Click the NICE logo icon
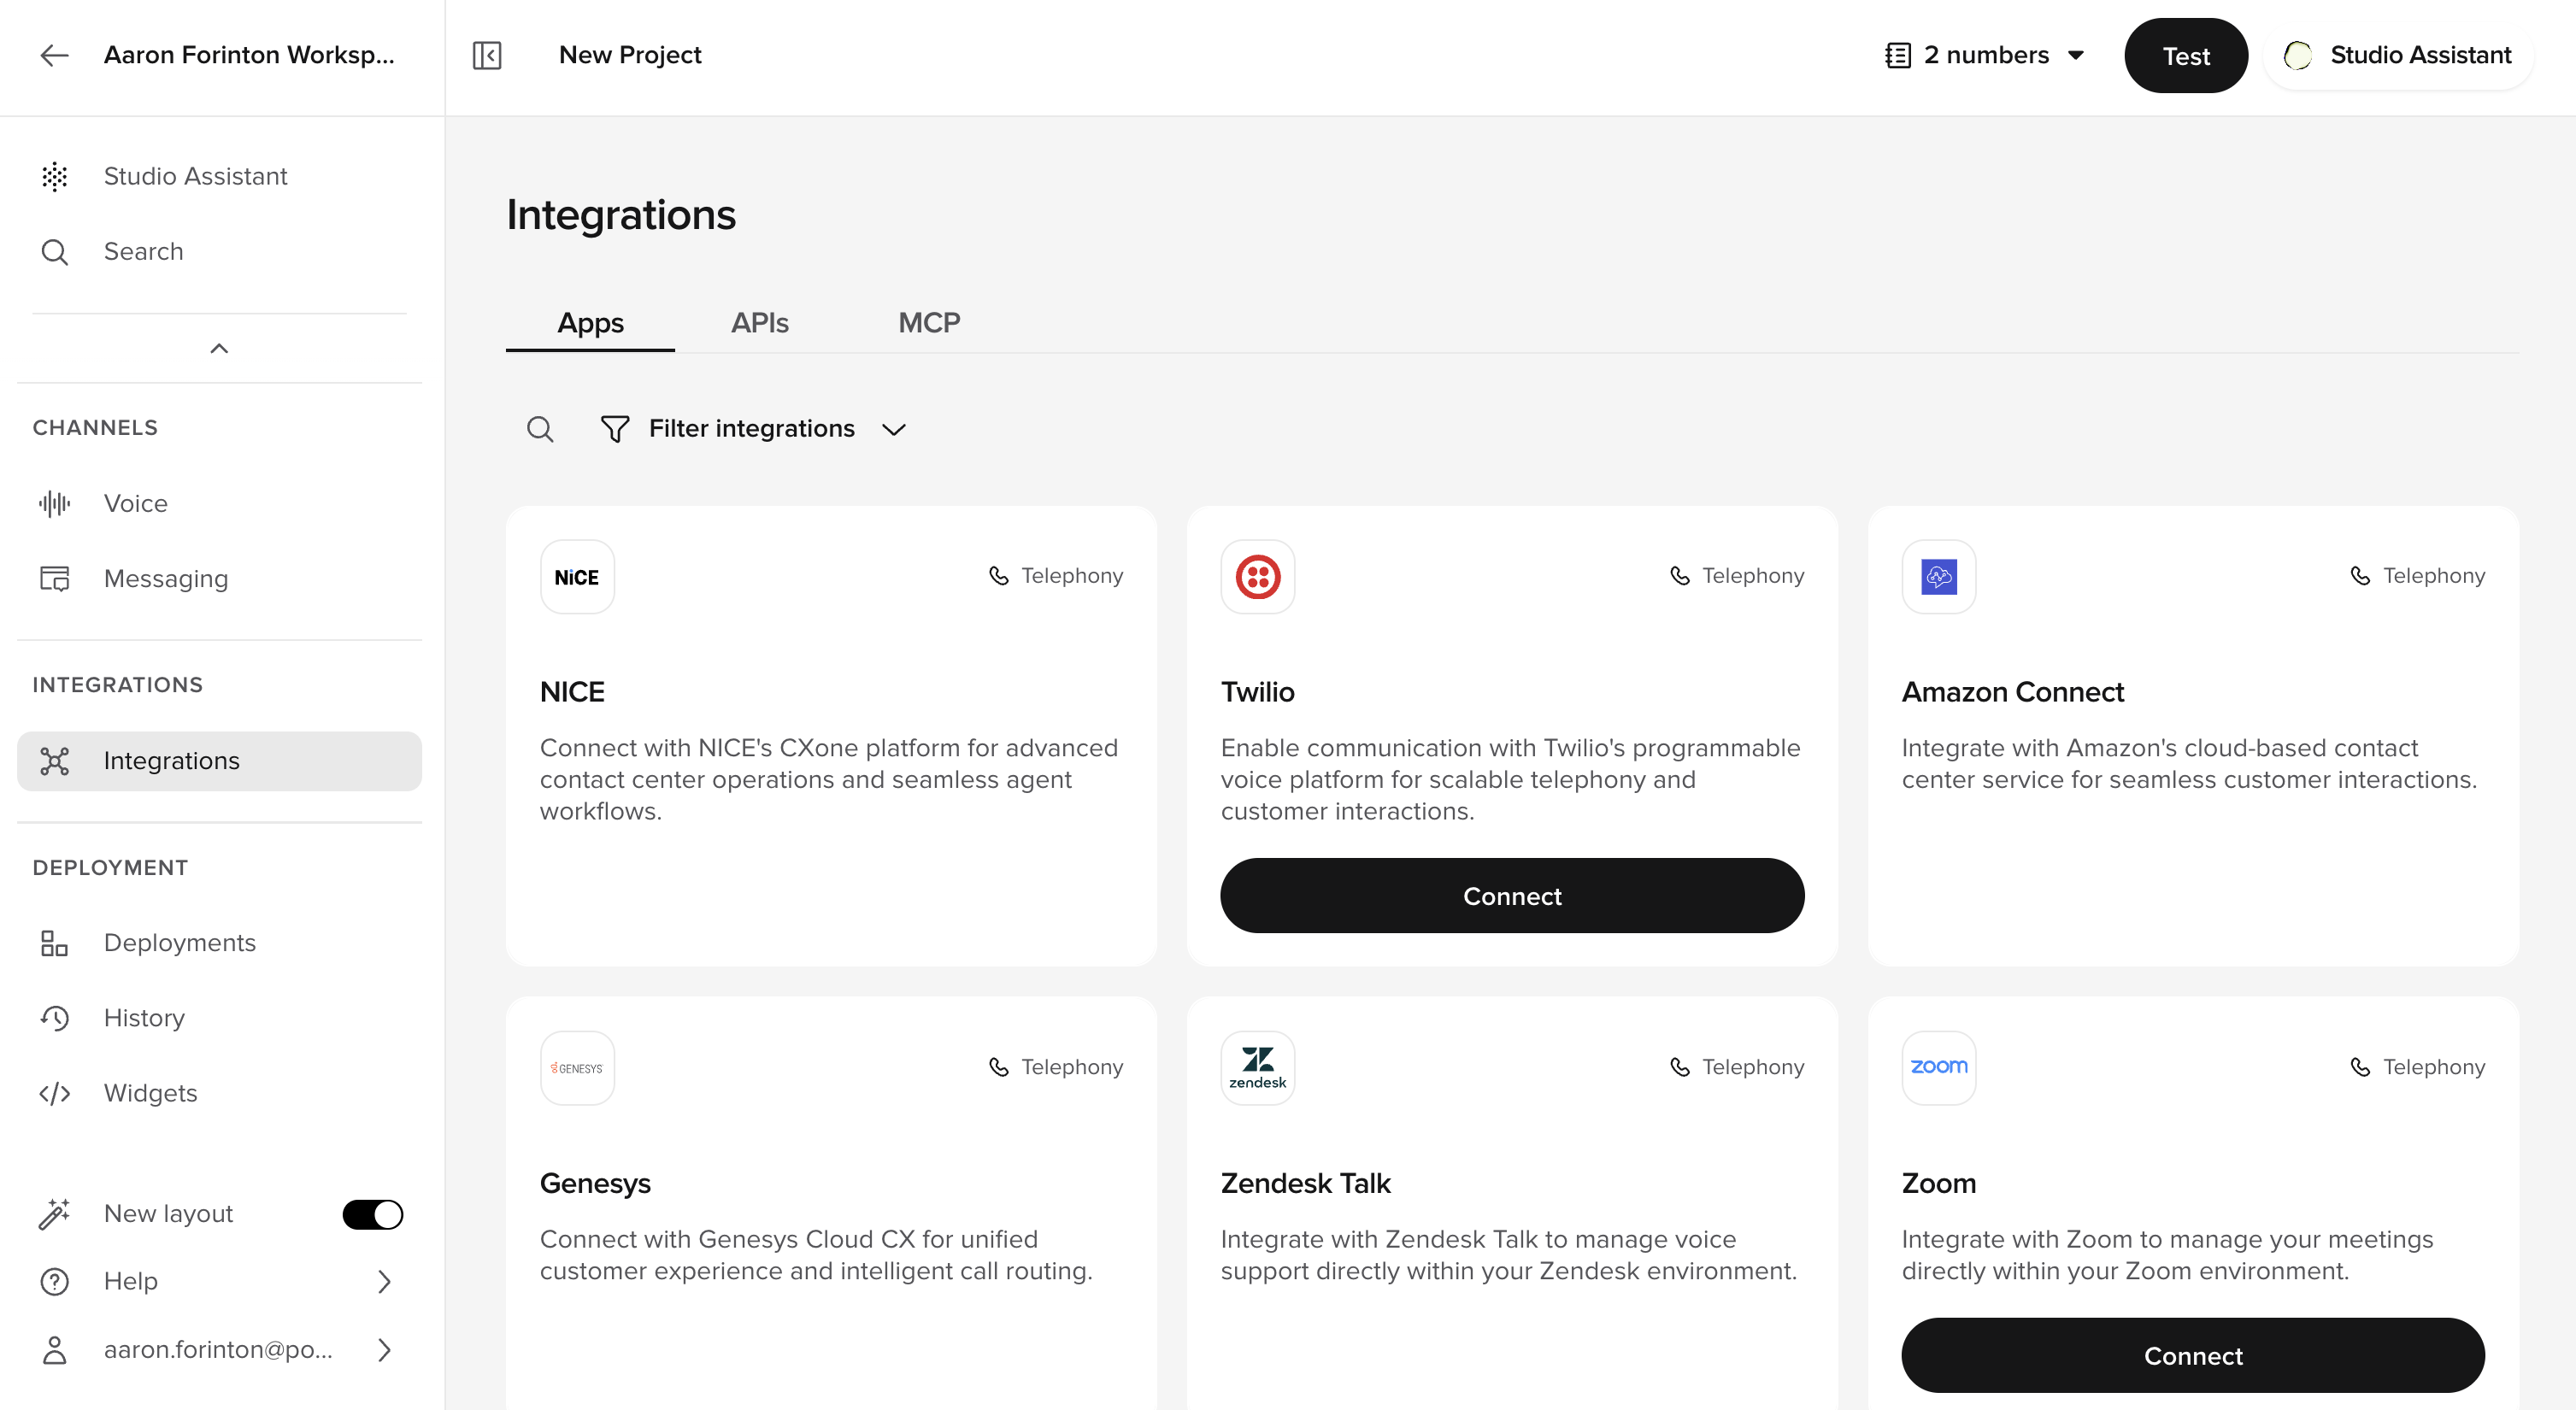 [x=577, y=577]
